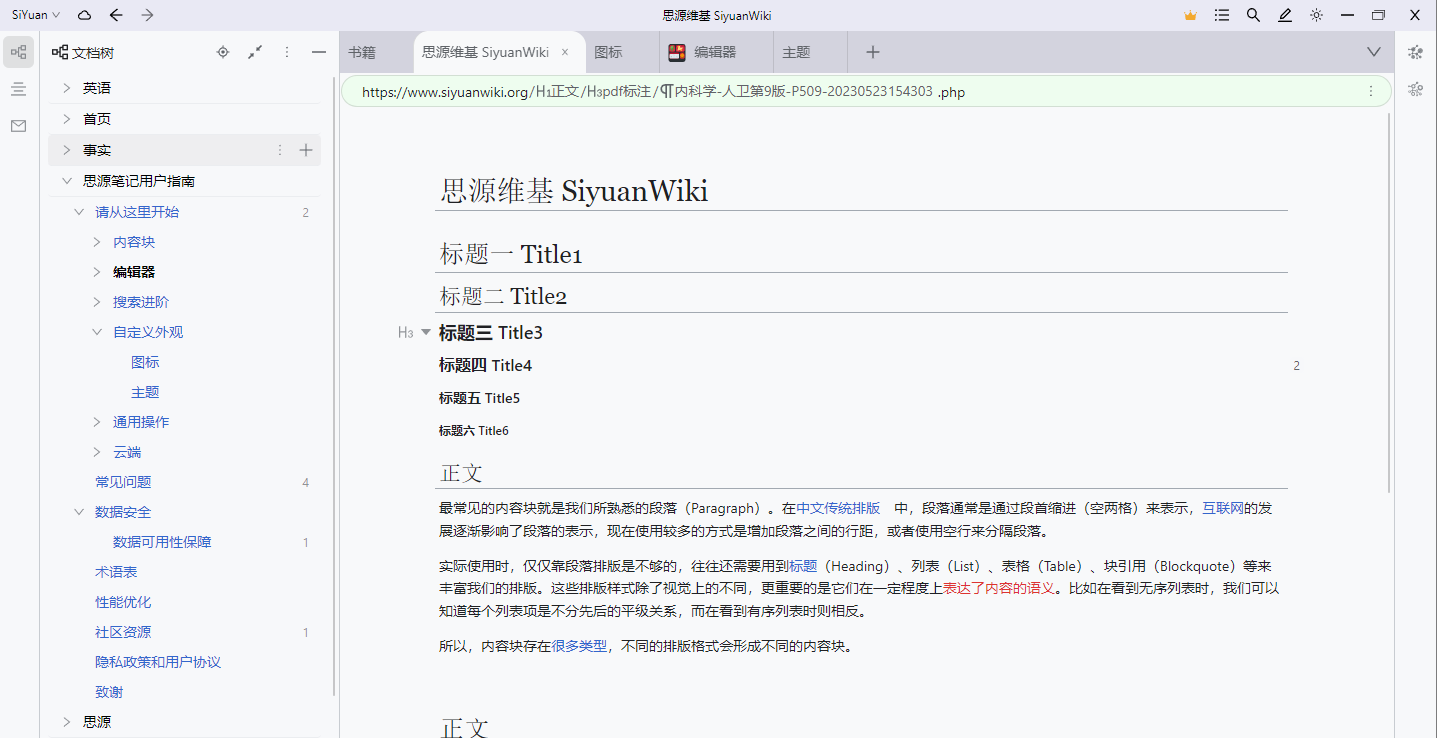The height and width of the screenshot is (738, 1437).
Task: Select the outline panel icon in left sidebar
Action: (x=18, y=89)
